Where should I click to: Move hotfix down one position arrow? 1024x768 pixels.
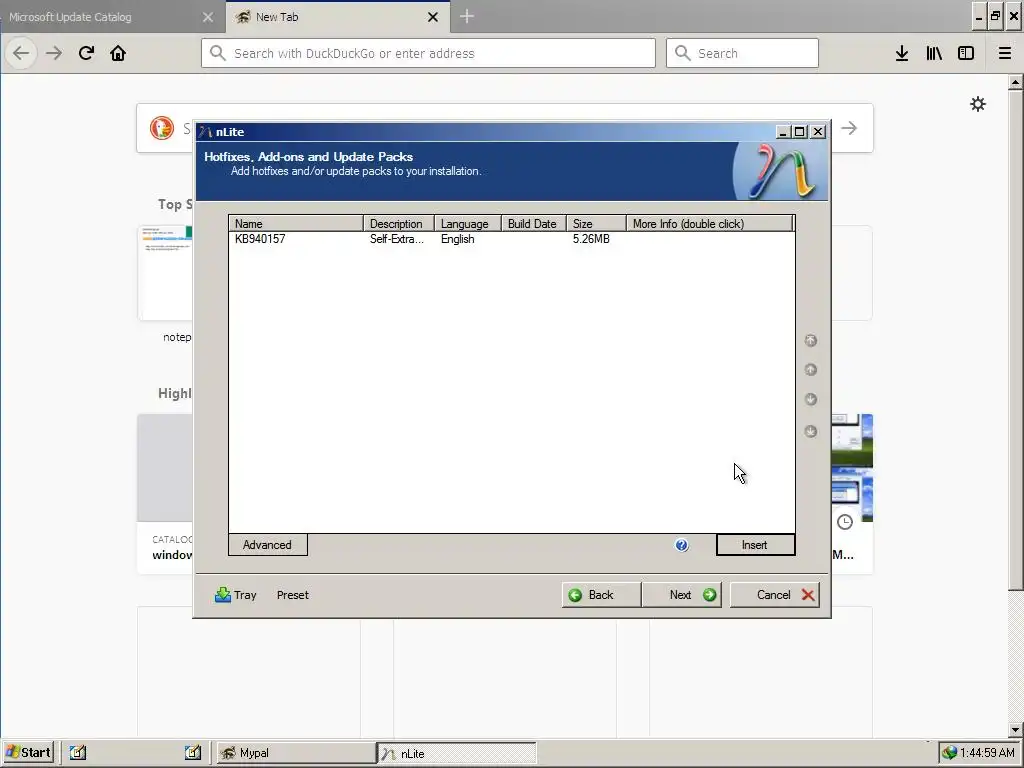pyautogui.click(x=810, y=399)
